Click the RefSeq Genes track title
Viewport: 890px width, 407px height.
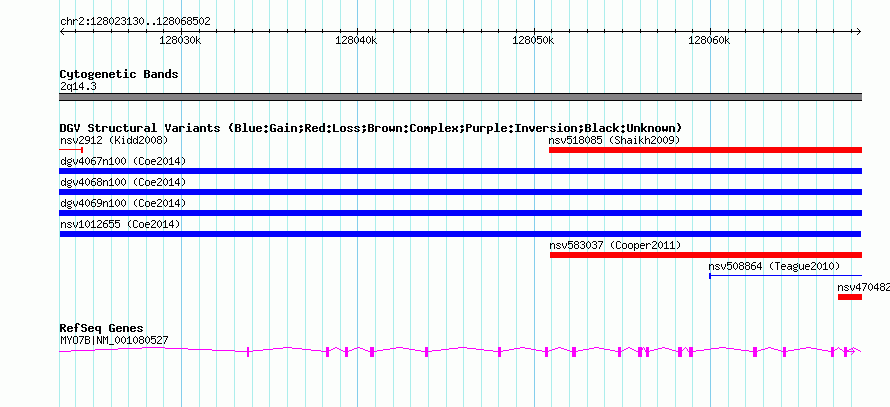[x=102, y=328]
